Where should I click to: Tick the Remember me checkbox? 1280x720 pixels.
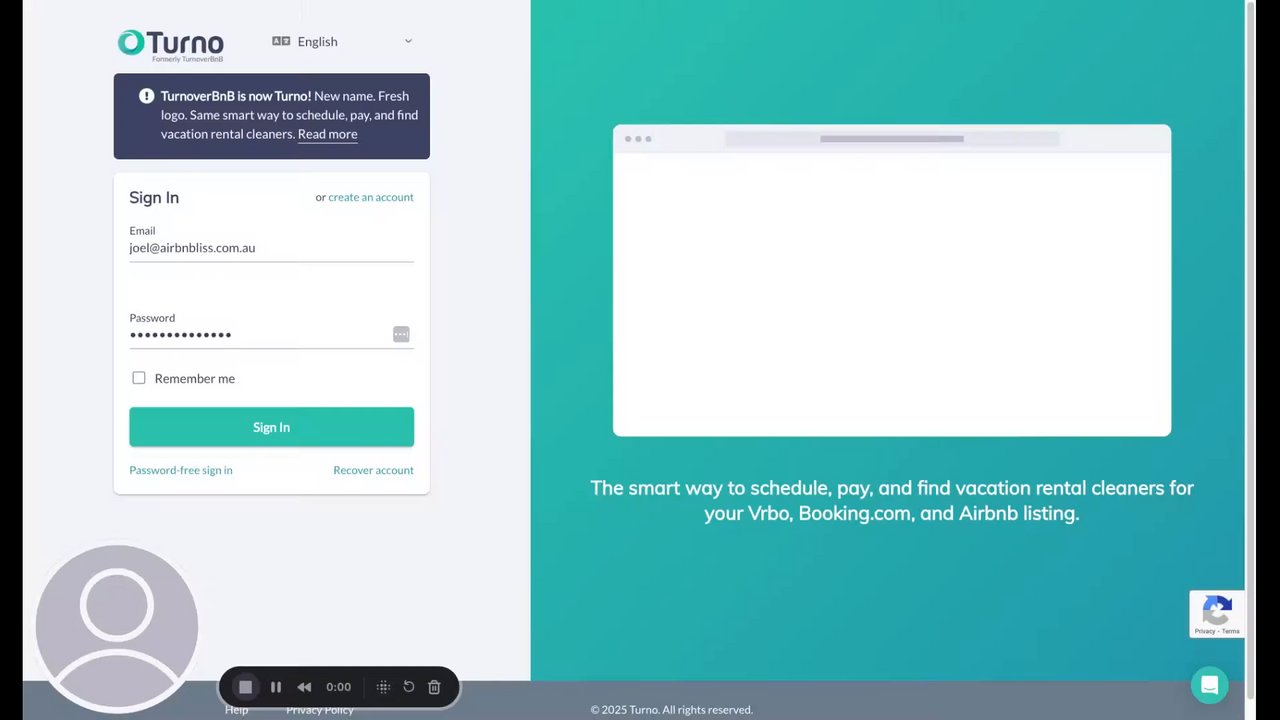(x=139, y=378)
